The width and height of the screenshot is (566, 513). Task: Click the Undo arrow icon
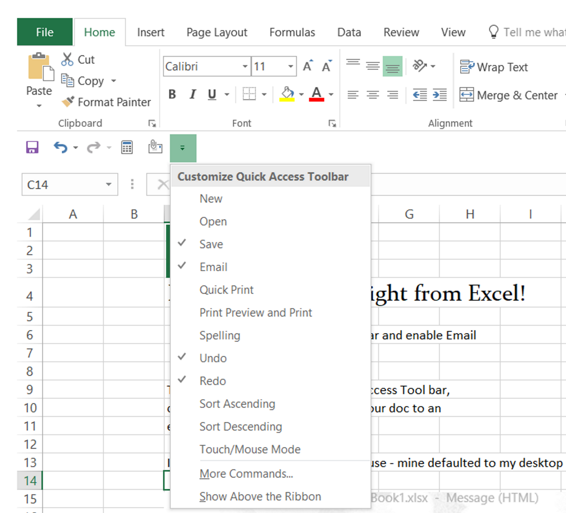(x=60, y=147)
